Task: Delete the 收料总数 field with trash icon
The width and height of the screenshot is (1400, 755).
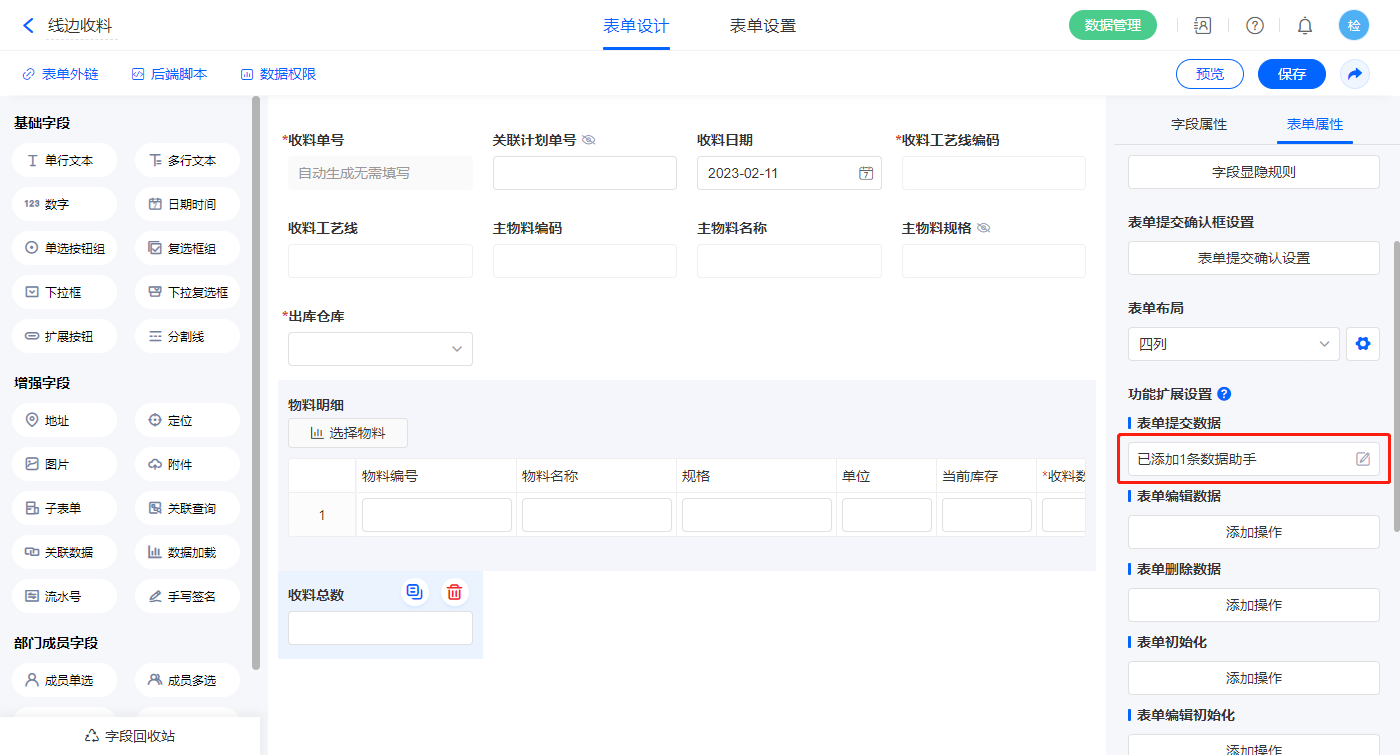Action: point(454,592)
